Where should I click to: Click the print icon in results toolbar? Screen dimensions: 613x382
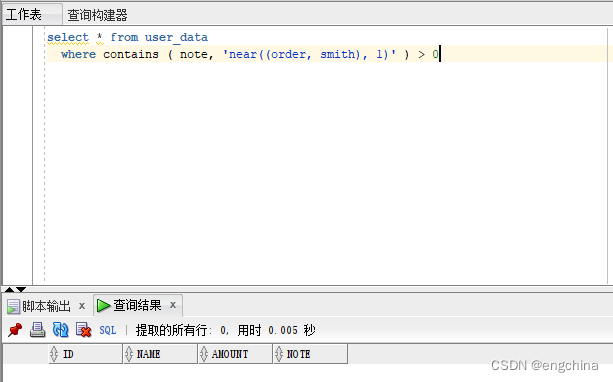[x=38, y=330]
